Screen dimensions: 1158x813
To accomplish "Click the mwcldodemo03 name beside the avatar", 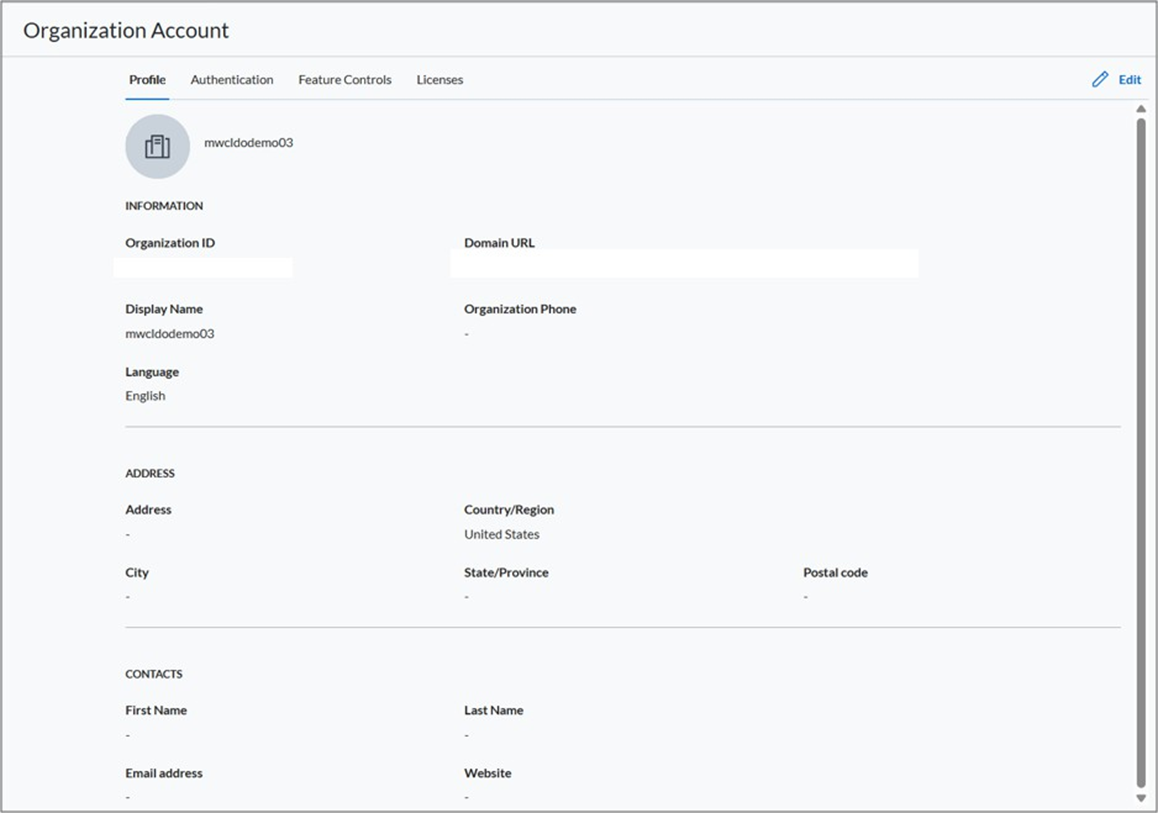I will pos(249,143).
